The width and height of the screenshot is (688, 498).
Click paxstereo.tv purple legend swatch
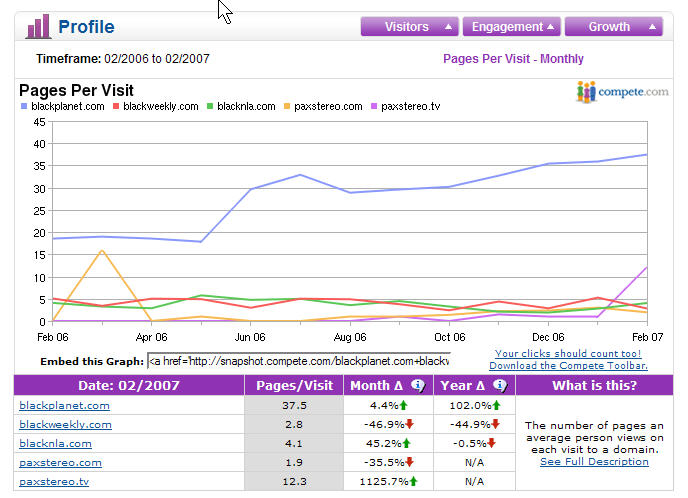[374, 106]
